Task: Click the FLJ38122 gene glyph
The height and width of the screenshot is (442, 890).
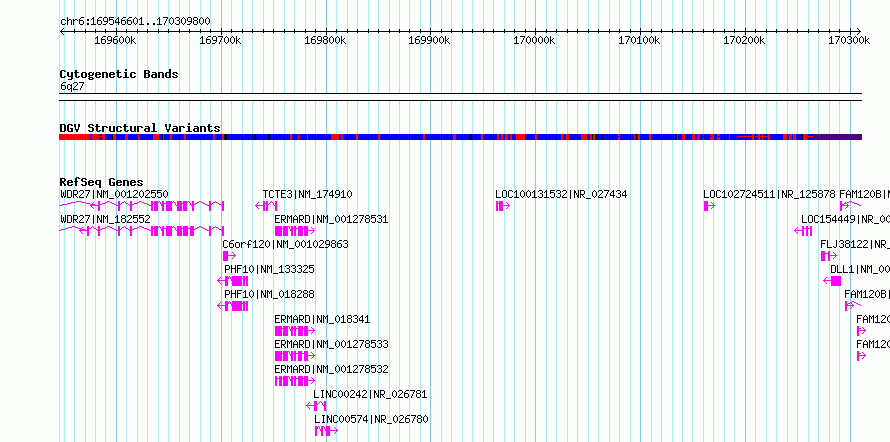Action: click(x=829, y=256)
